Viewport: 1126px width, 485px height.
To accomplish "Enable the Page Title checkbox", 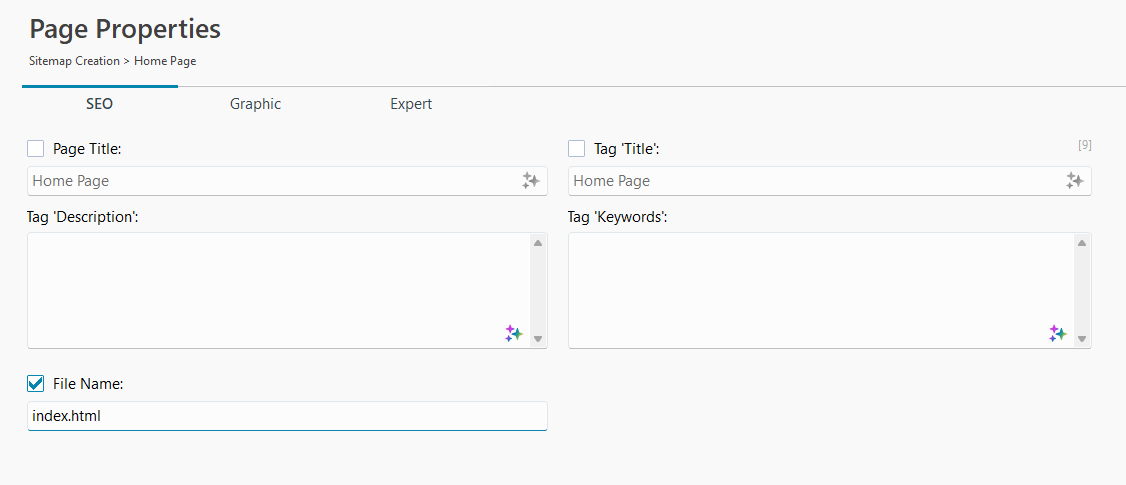I will pos(36,149).
